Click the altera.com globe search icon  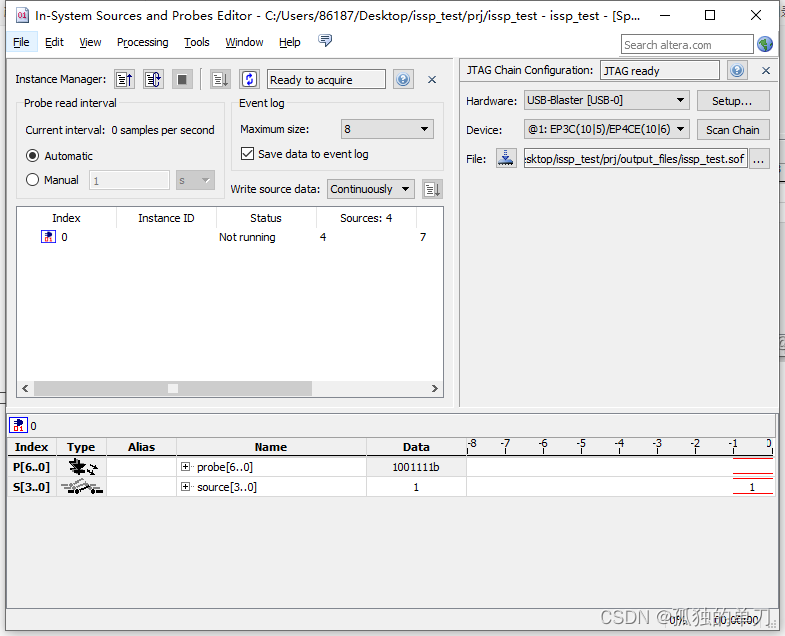(765, 45)
